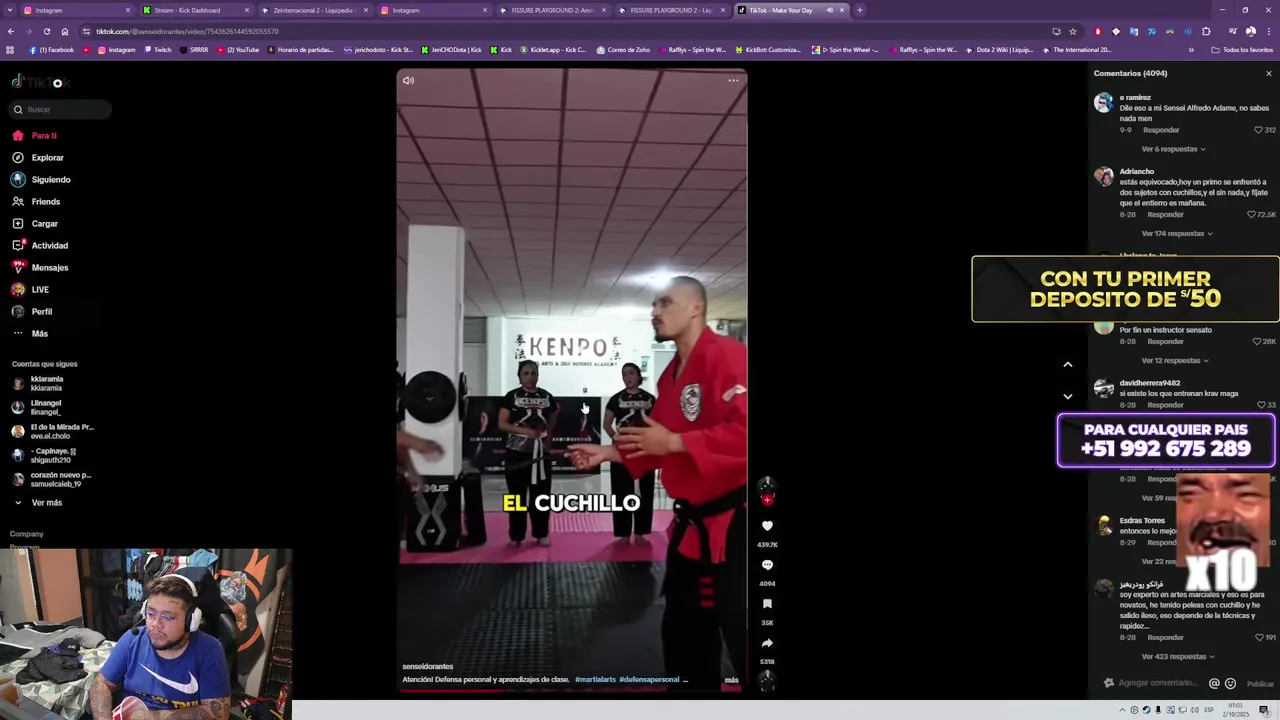Reload the page in browser
This screenshot has height=720, width=1280.
point(46,31)
